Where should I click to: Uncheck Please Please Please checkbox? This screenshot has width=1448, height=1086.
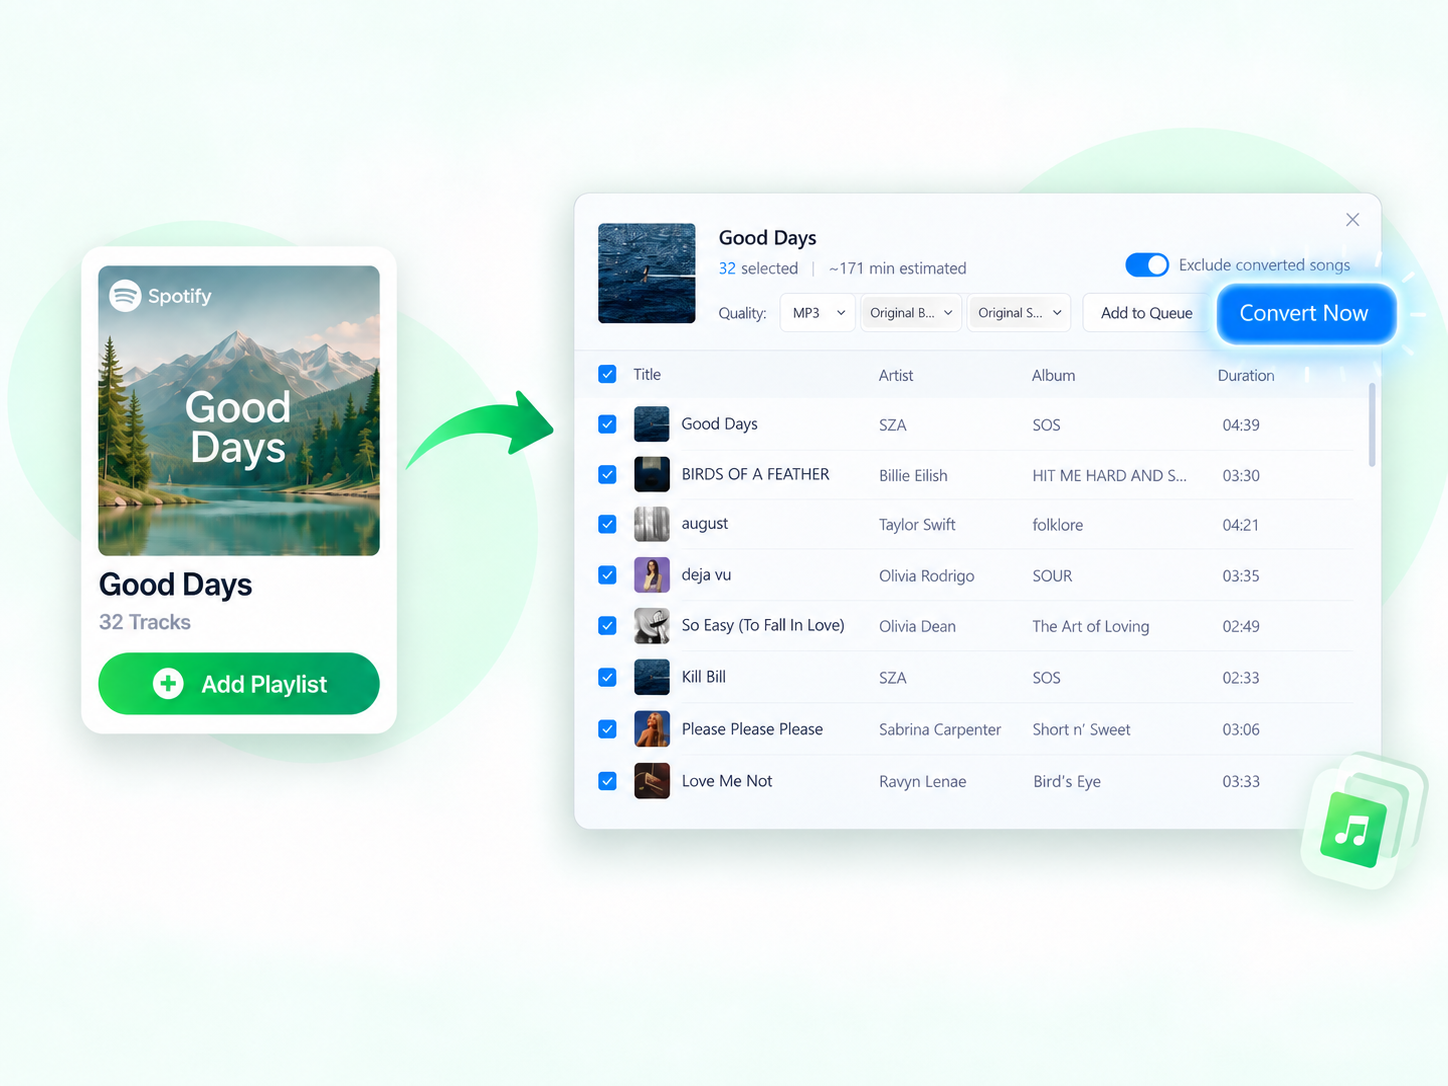607,729
